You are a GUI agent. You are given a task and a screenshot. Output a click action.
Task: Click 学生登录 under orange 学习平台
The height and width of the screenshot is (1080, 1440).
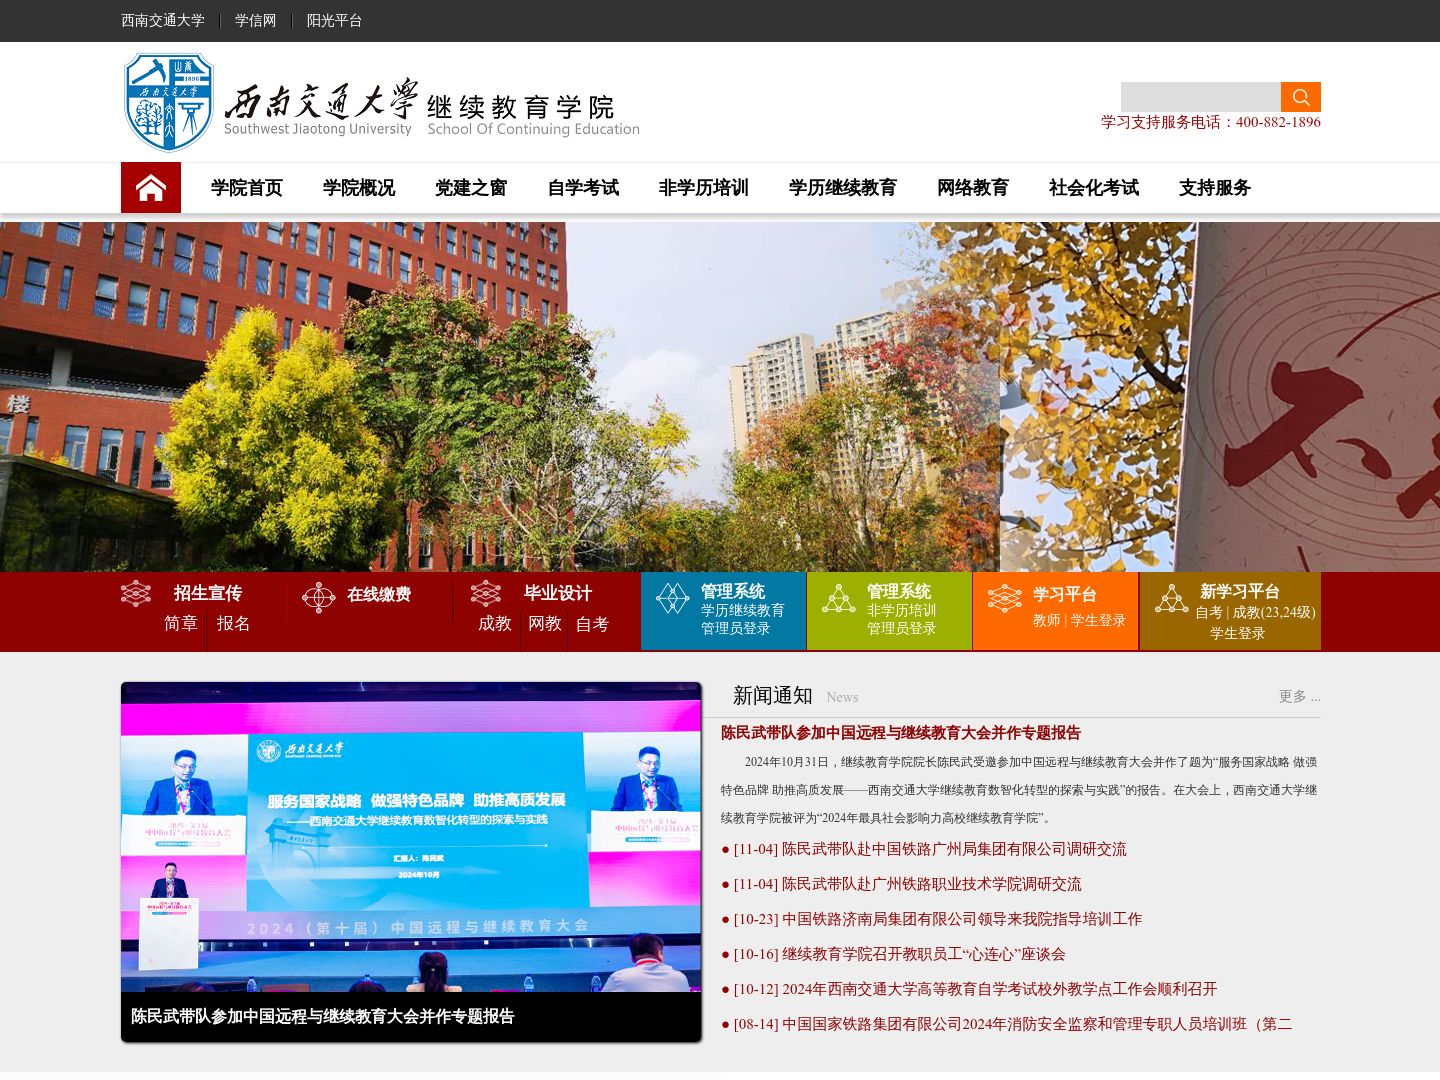click(1099, 620)
